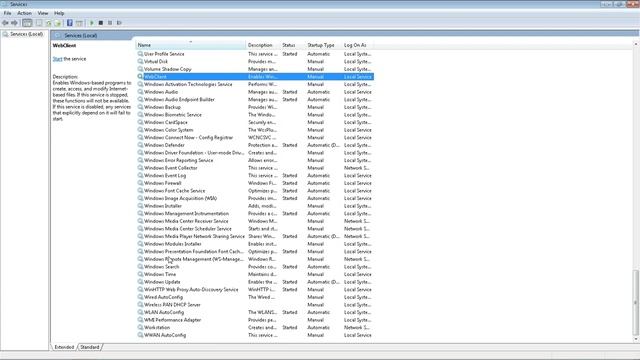Click gear icon beside Windows Search
Image resolution: width=640 pixels, height=360 pixels.
(140, 267)
